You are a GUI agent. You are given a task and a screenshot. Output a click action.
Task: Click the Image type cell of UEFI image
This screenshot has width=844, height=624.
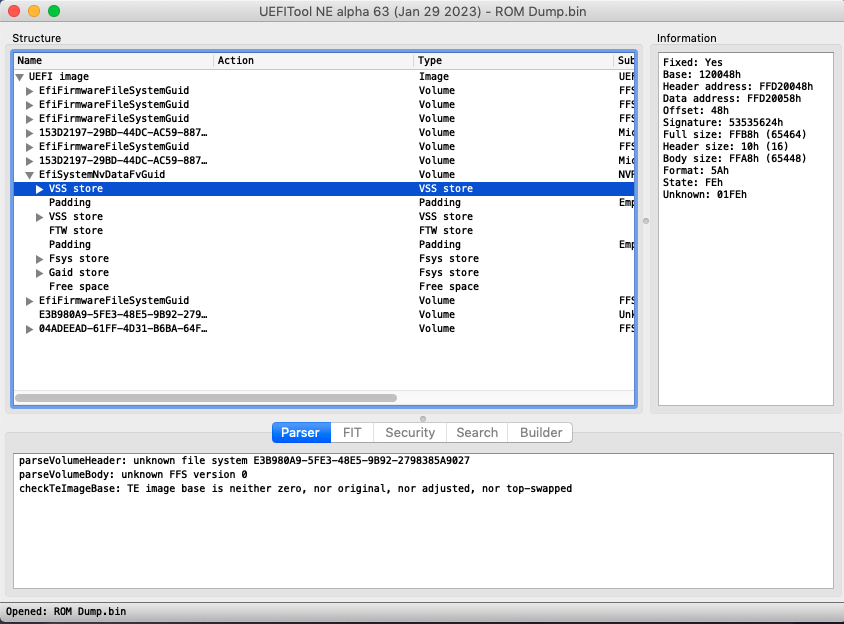click(434, 76)
